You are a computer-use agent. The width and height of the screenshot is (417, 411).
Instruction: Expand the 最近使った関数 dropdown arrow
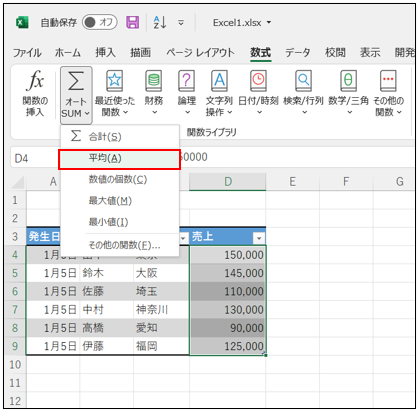pos(126,112)
